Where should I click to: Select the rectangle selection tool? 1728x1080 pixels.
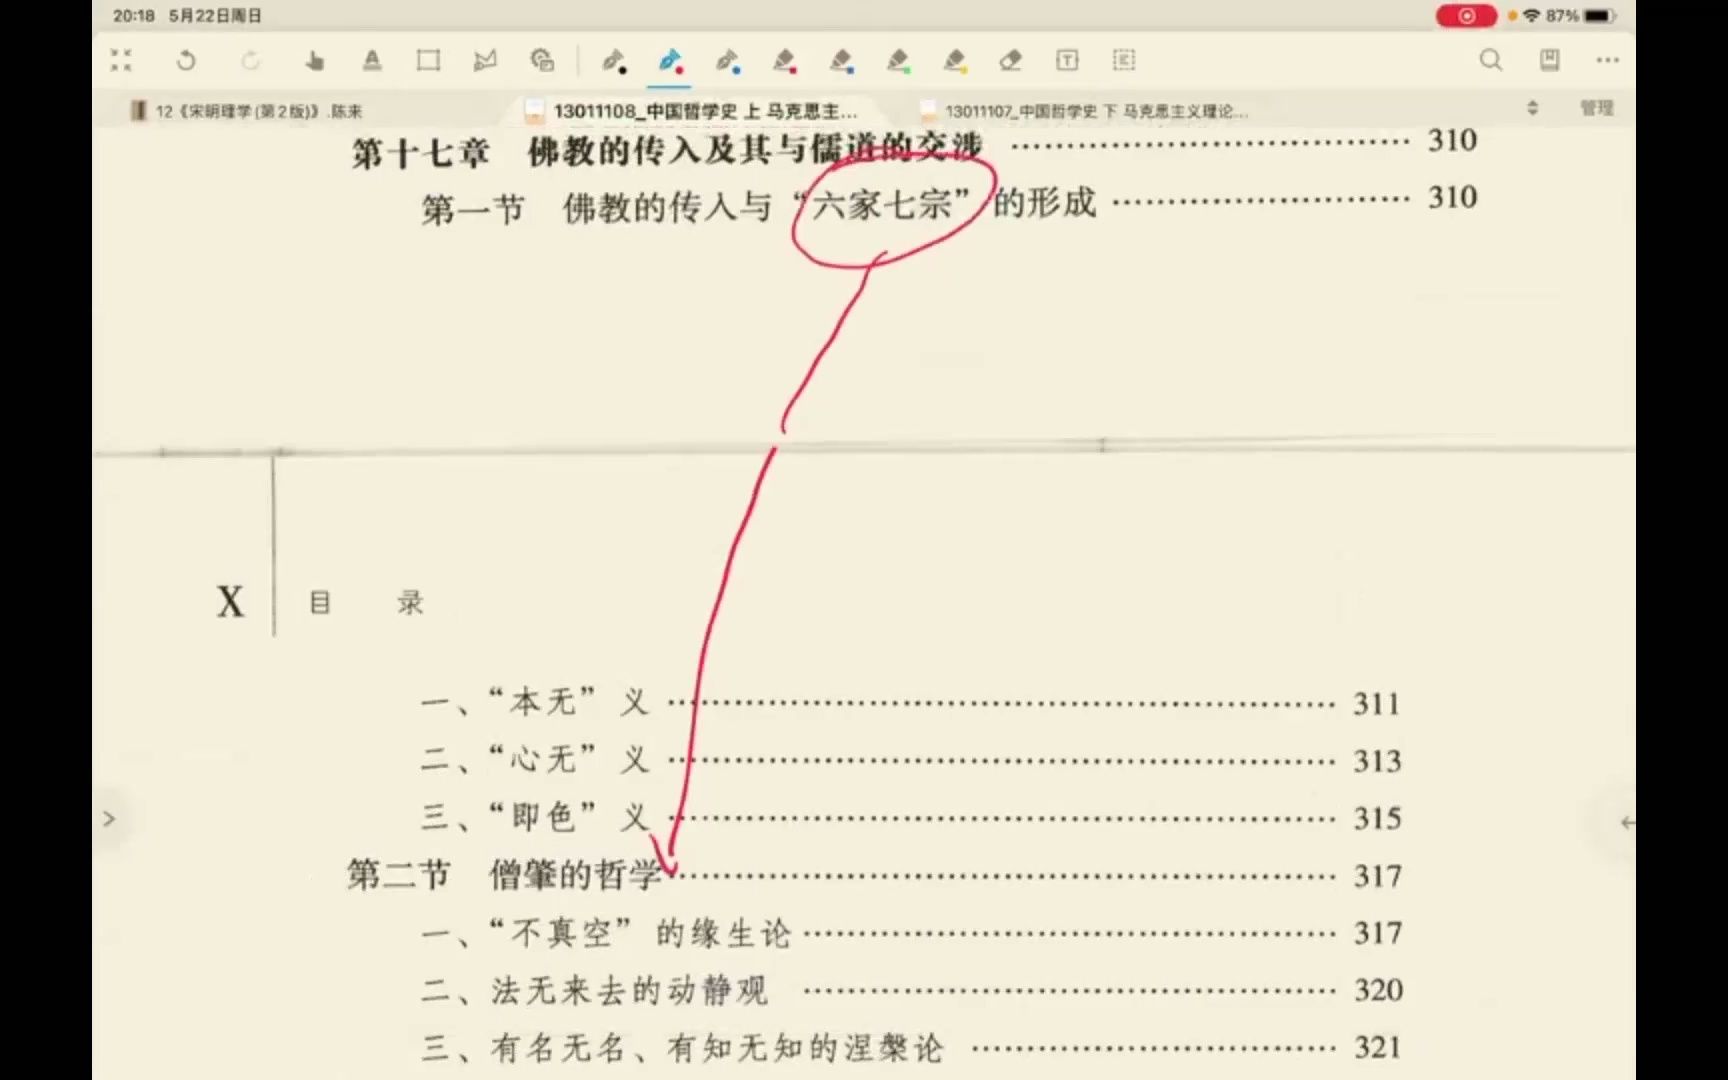[x=428, y=61]
